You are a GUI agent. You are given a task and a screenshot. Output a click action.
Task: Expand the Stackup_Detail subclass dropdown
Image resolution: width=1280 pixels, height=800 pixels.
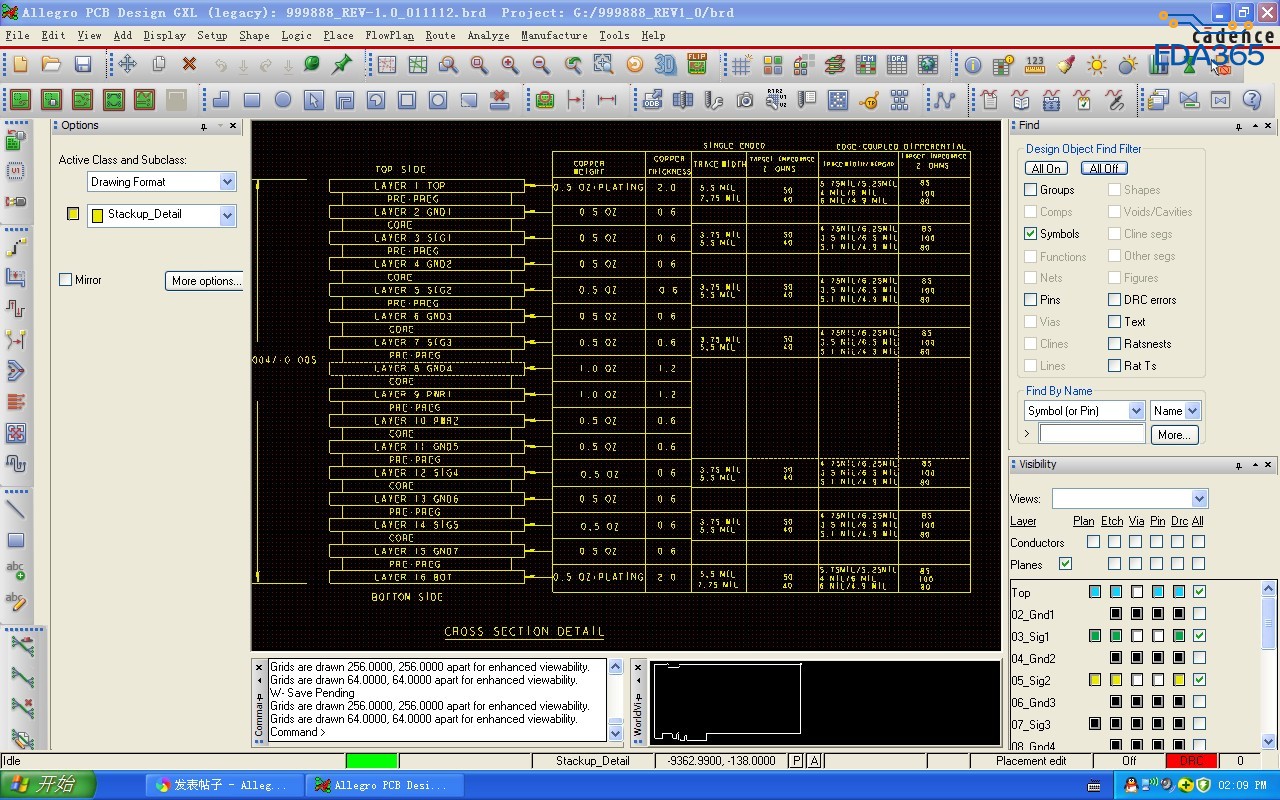click(227, 215)
